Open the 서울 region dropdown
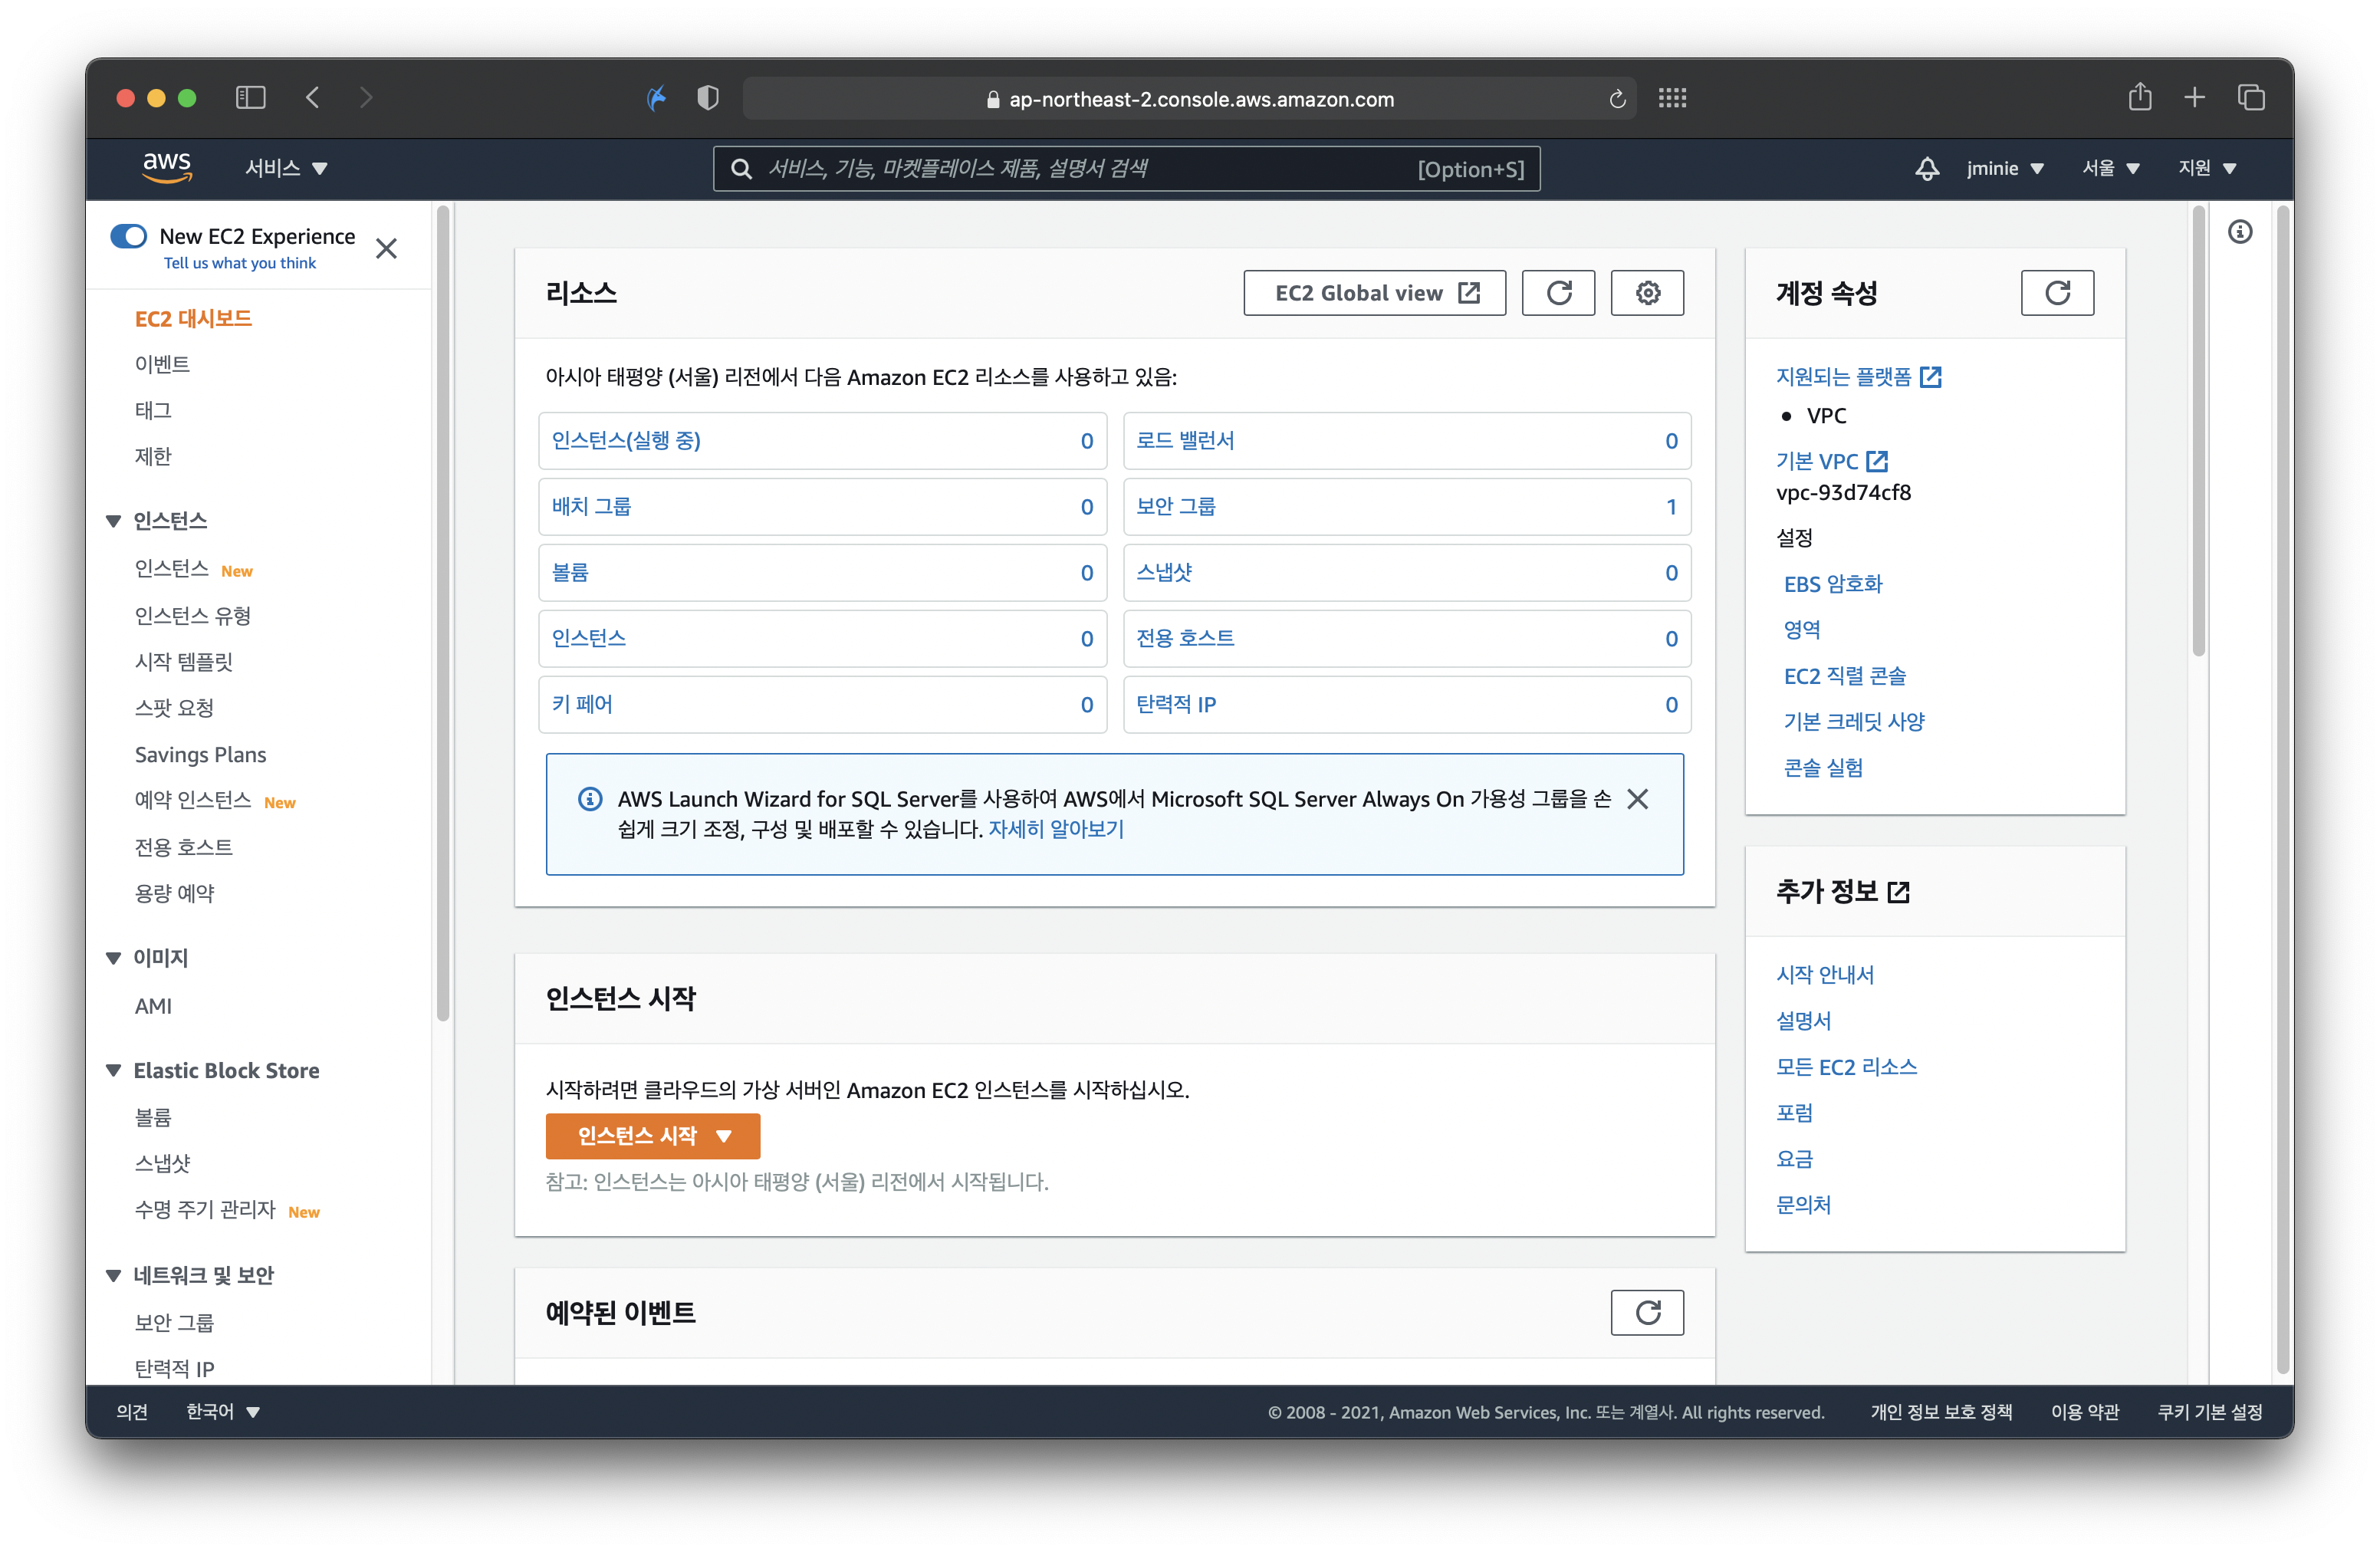Image resolution: width=2380 pixels, height=1552 pixels. (x=2110, y=168)
